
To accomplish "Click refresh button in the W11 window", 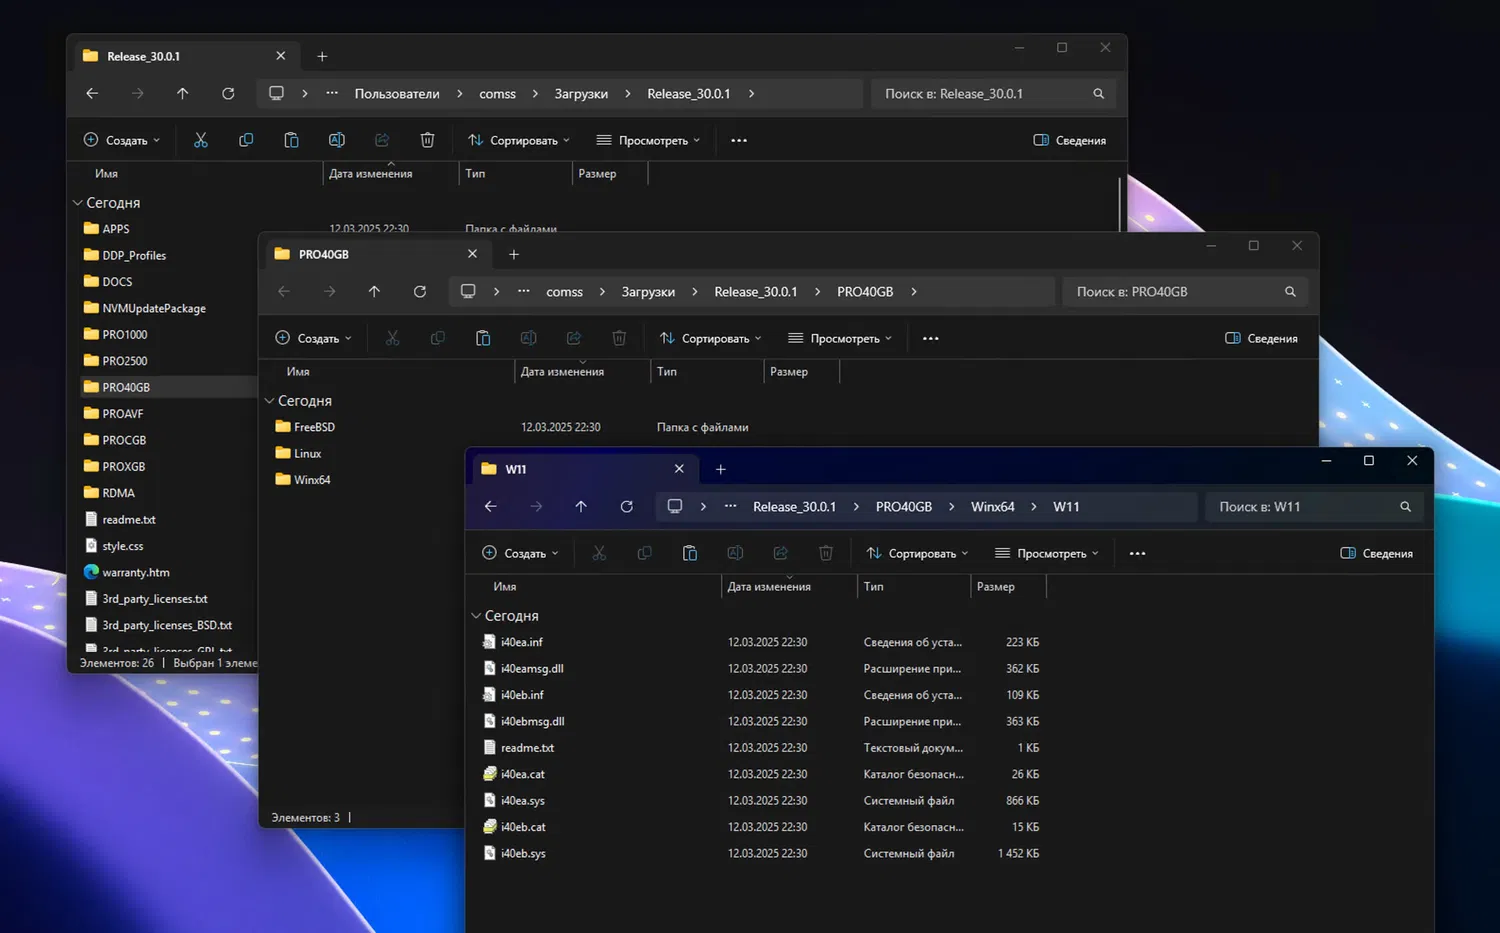I will point(626,506).
